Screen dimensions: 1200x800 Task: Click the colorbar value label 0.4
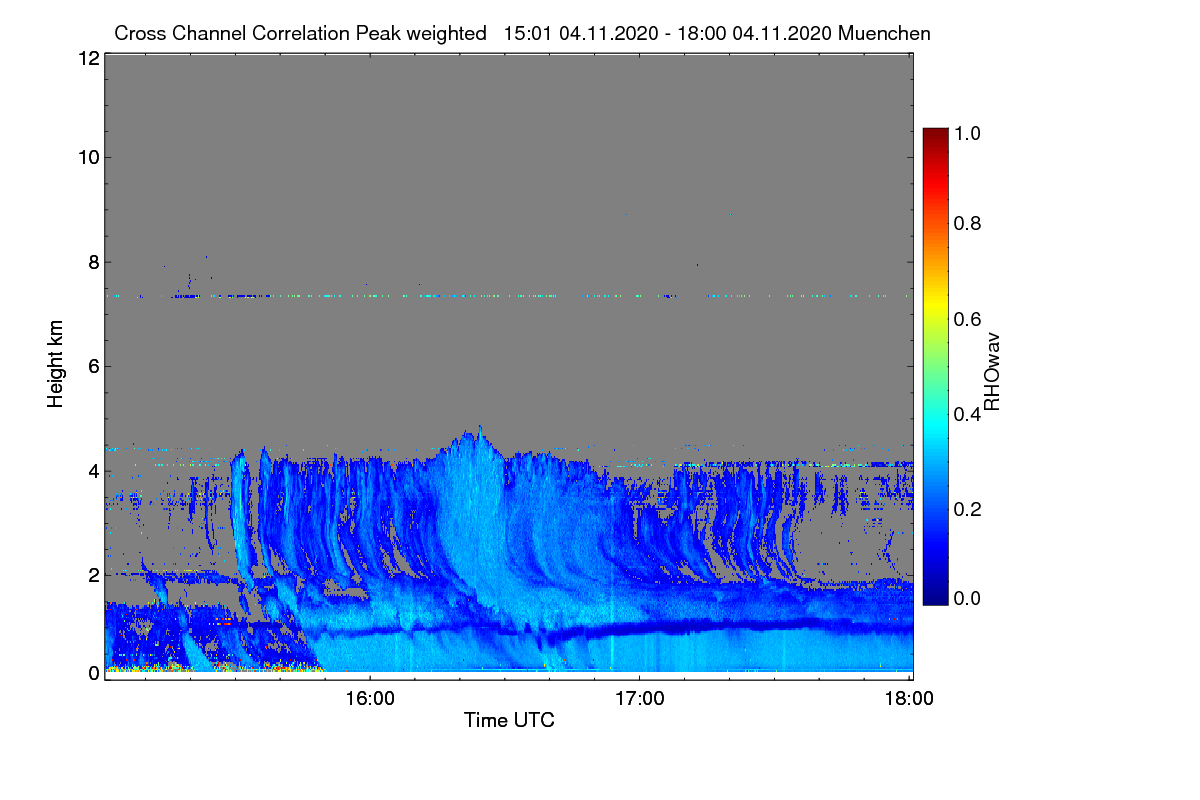pyautogui.click(x=966, y=414)
